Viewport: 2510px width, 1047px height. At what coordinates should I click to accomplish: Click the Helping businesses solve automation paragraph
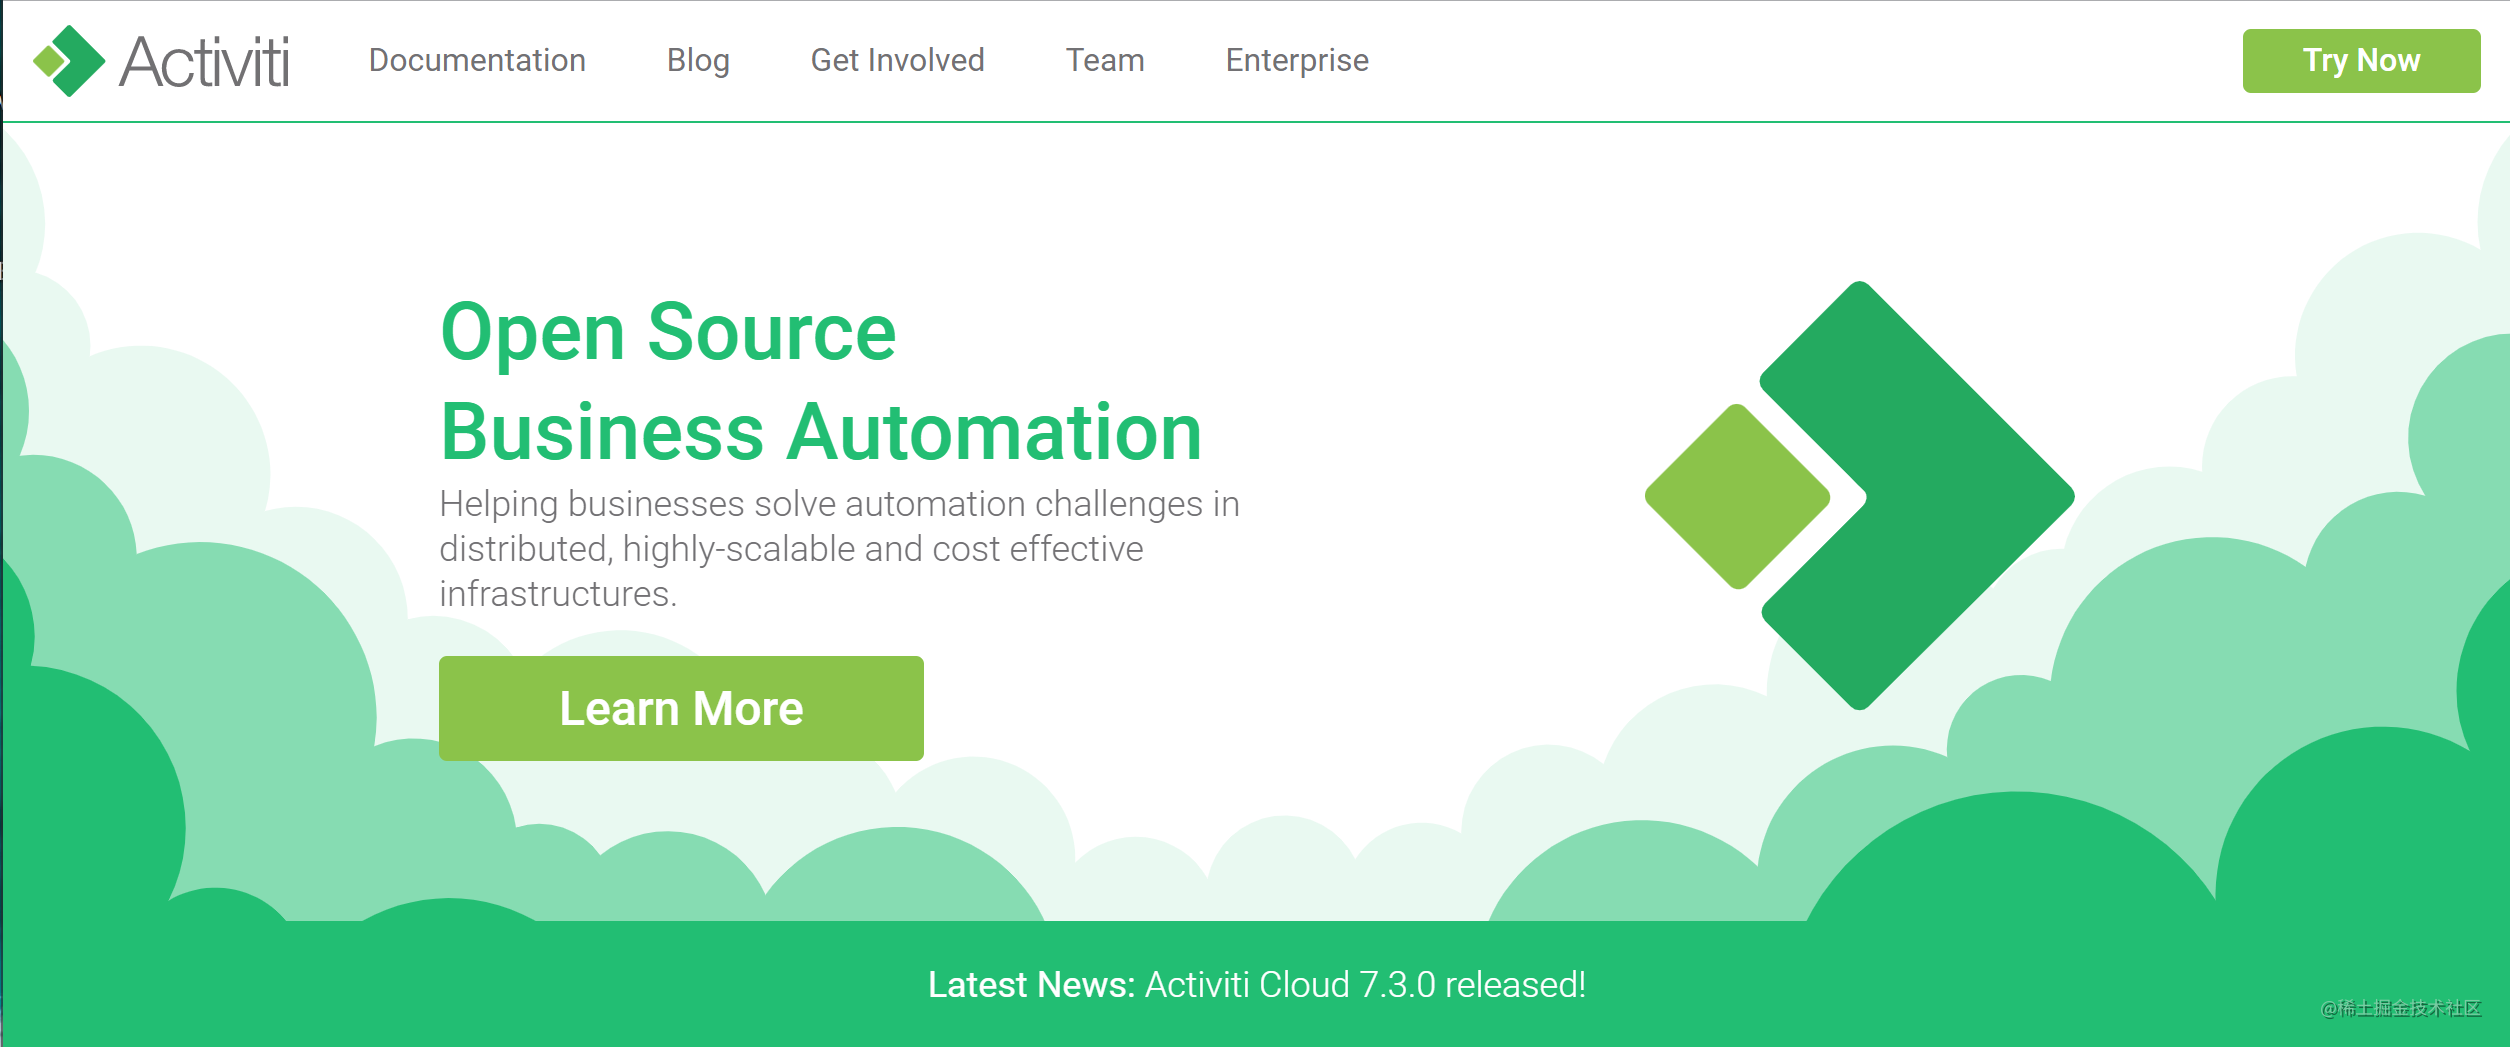[839, 548]
